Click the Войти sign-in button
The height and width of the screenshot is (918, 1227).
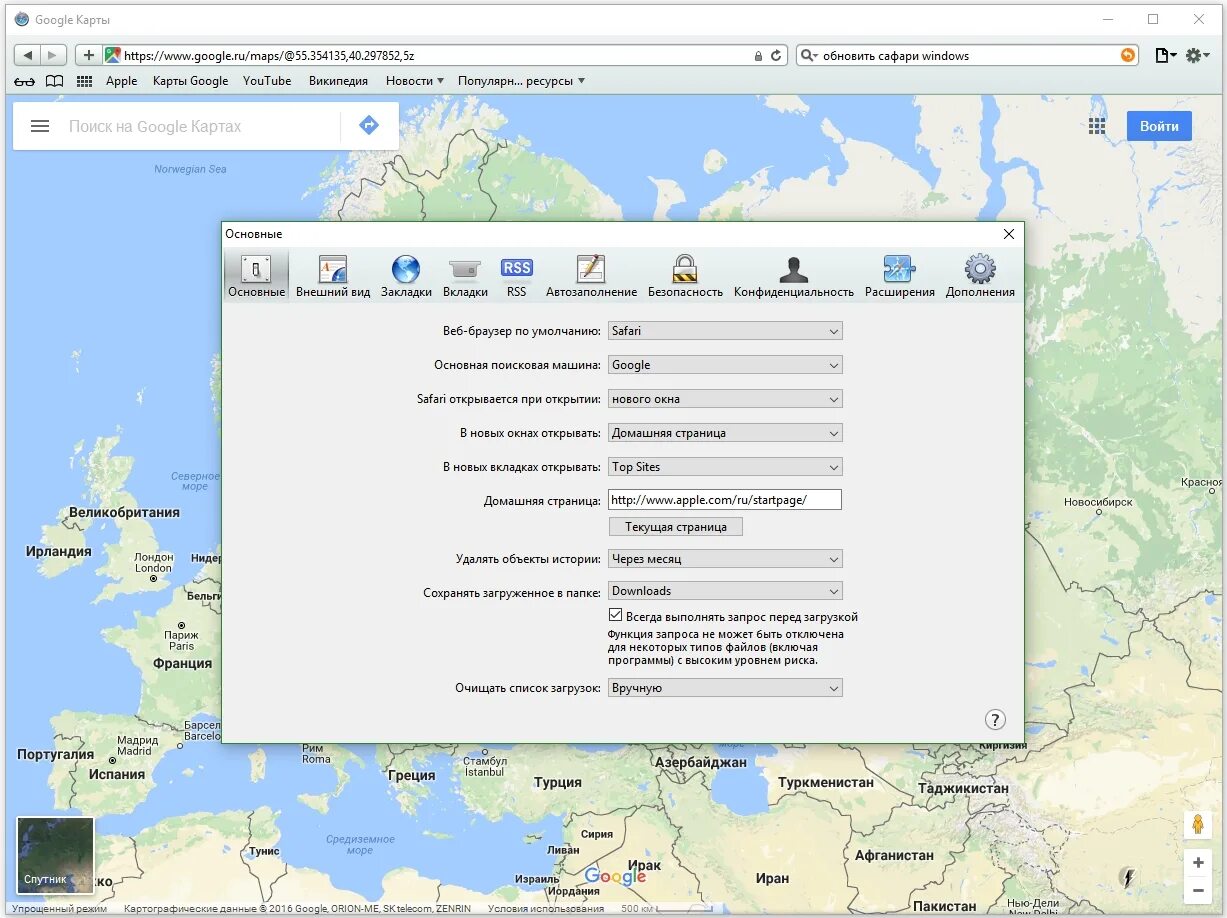(1159, 126)
